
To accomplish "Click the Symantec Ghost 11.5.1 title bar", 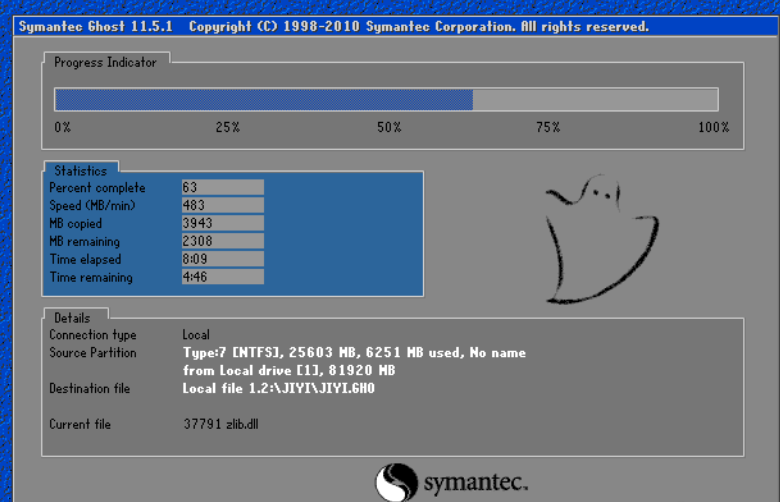I will tap(396, 26).
